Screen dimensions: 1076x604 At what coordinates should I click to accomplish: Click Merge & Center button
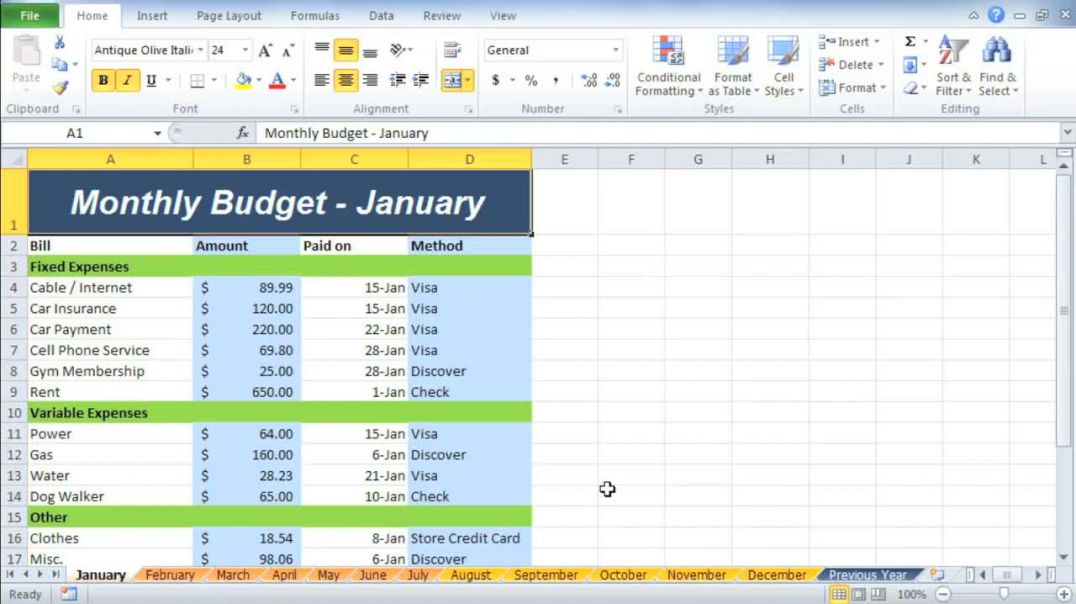(x=452, y=80)
